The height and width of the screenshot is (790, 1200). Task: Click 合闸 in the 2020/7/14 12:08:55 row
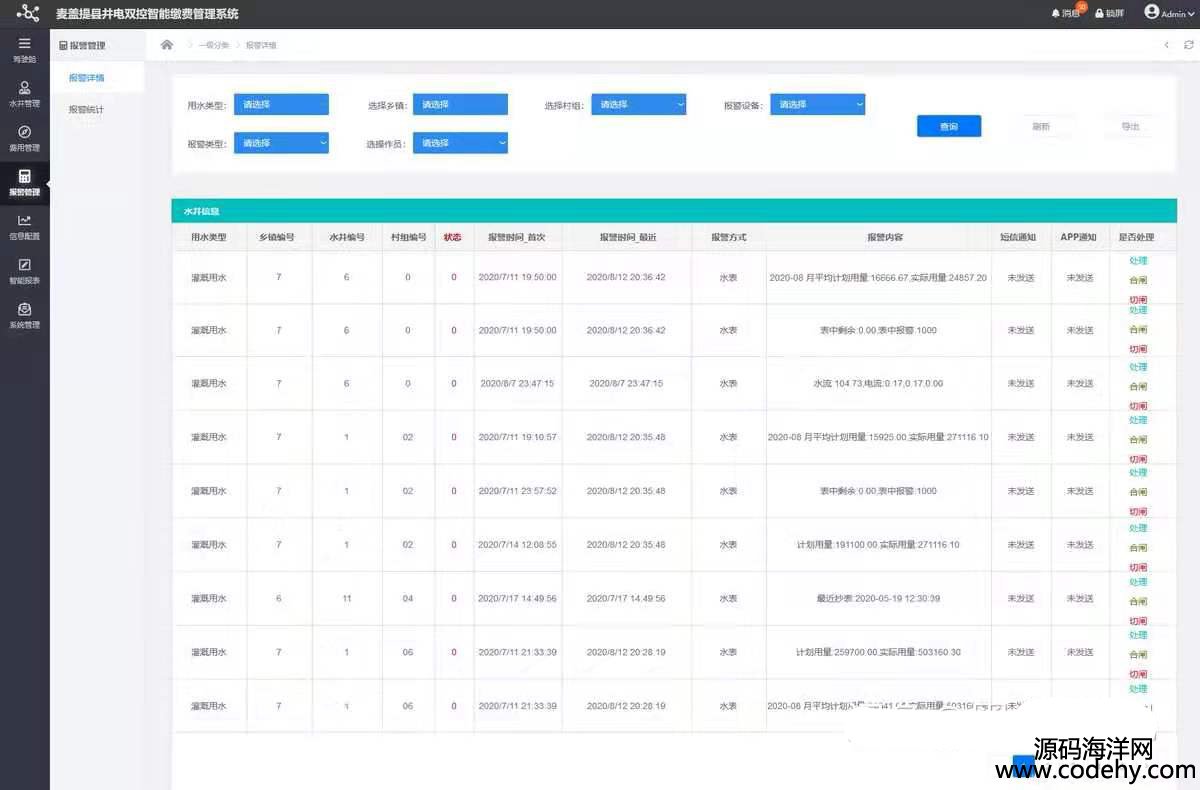[1138, 548]
